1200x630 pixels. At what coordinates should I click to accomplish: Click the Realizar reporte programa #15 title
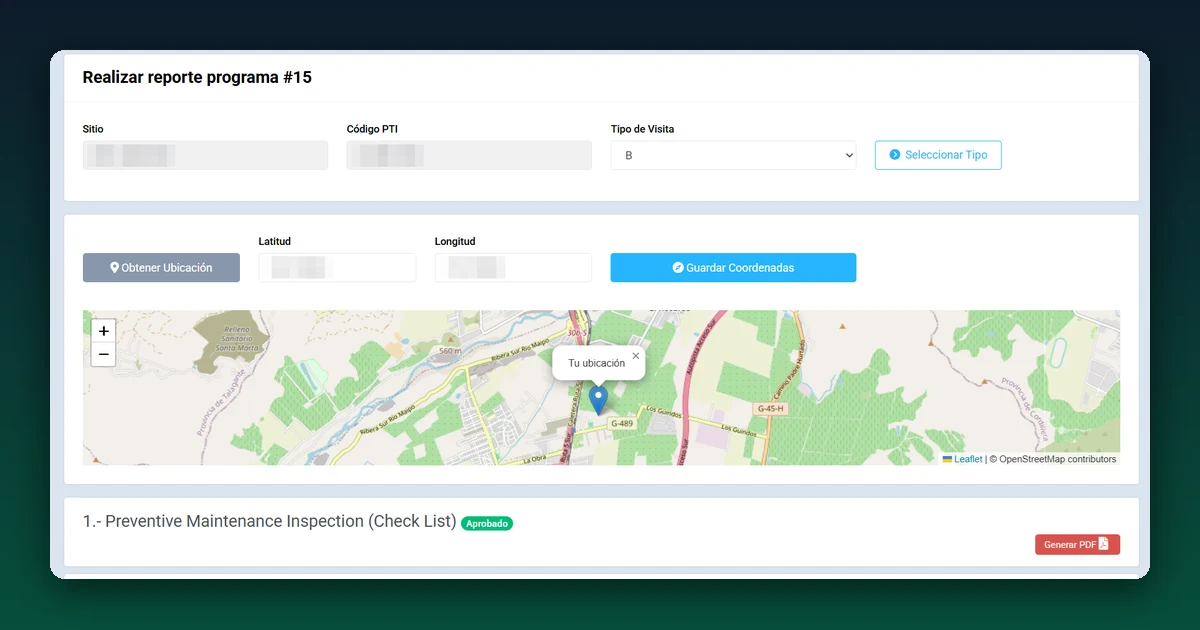(197, 77)
